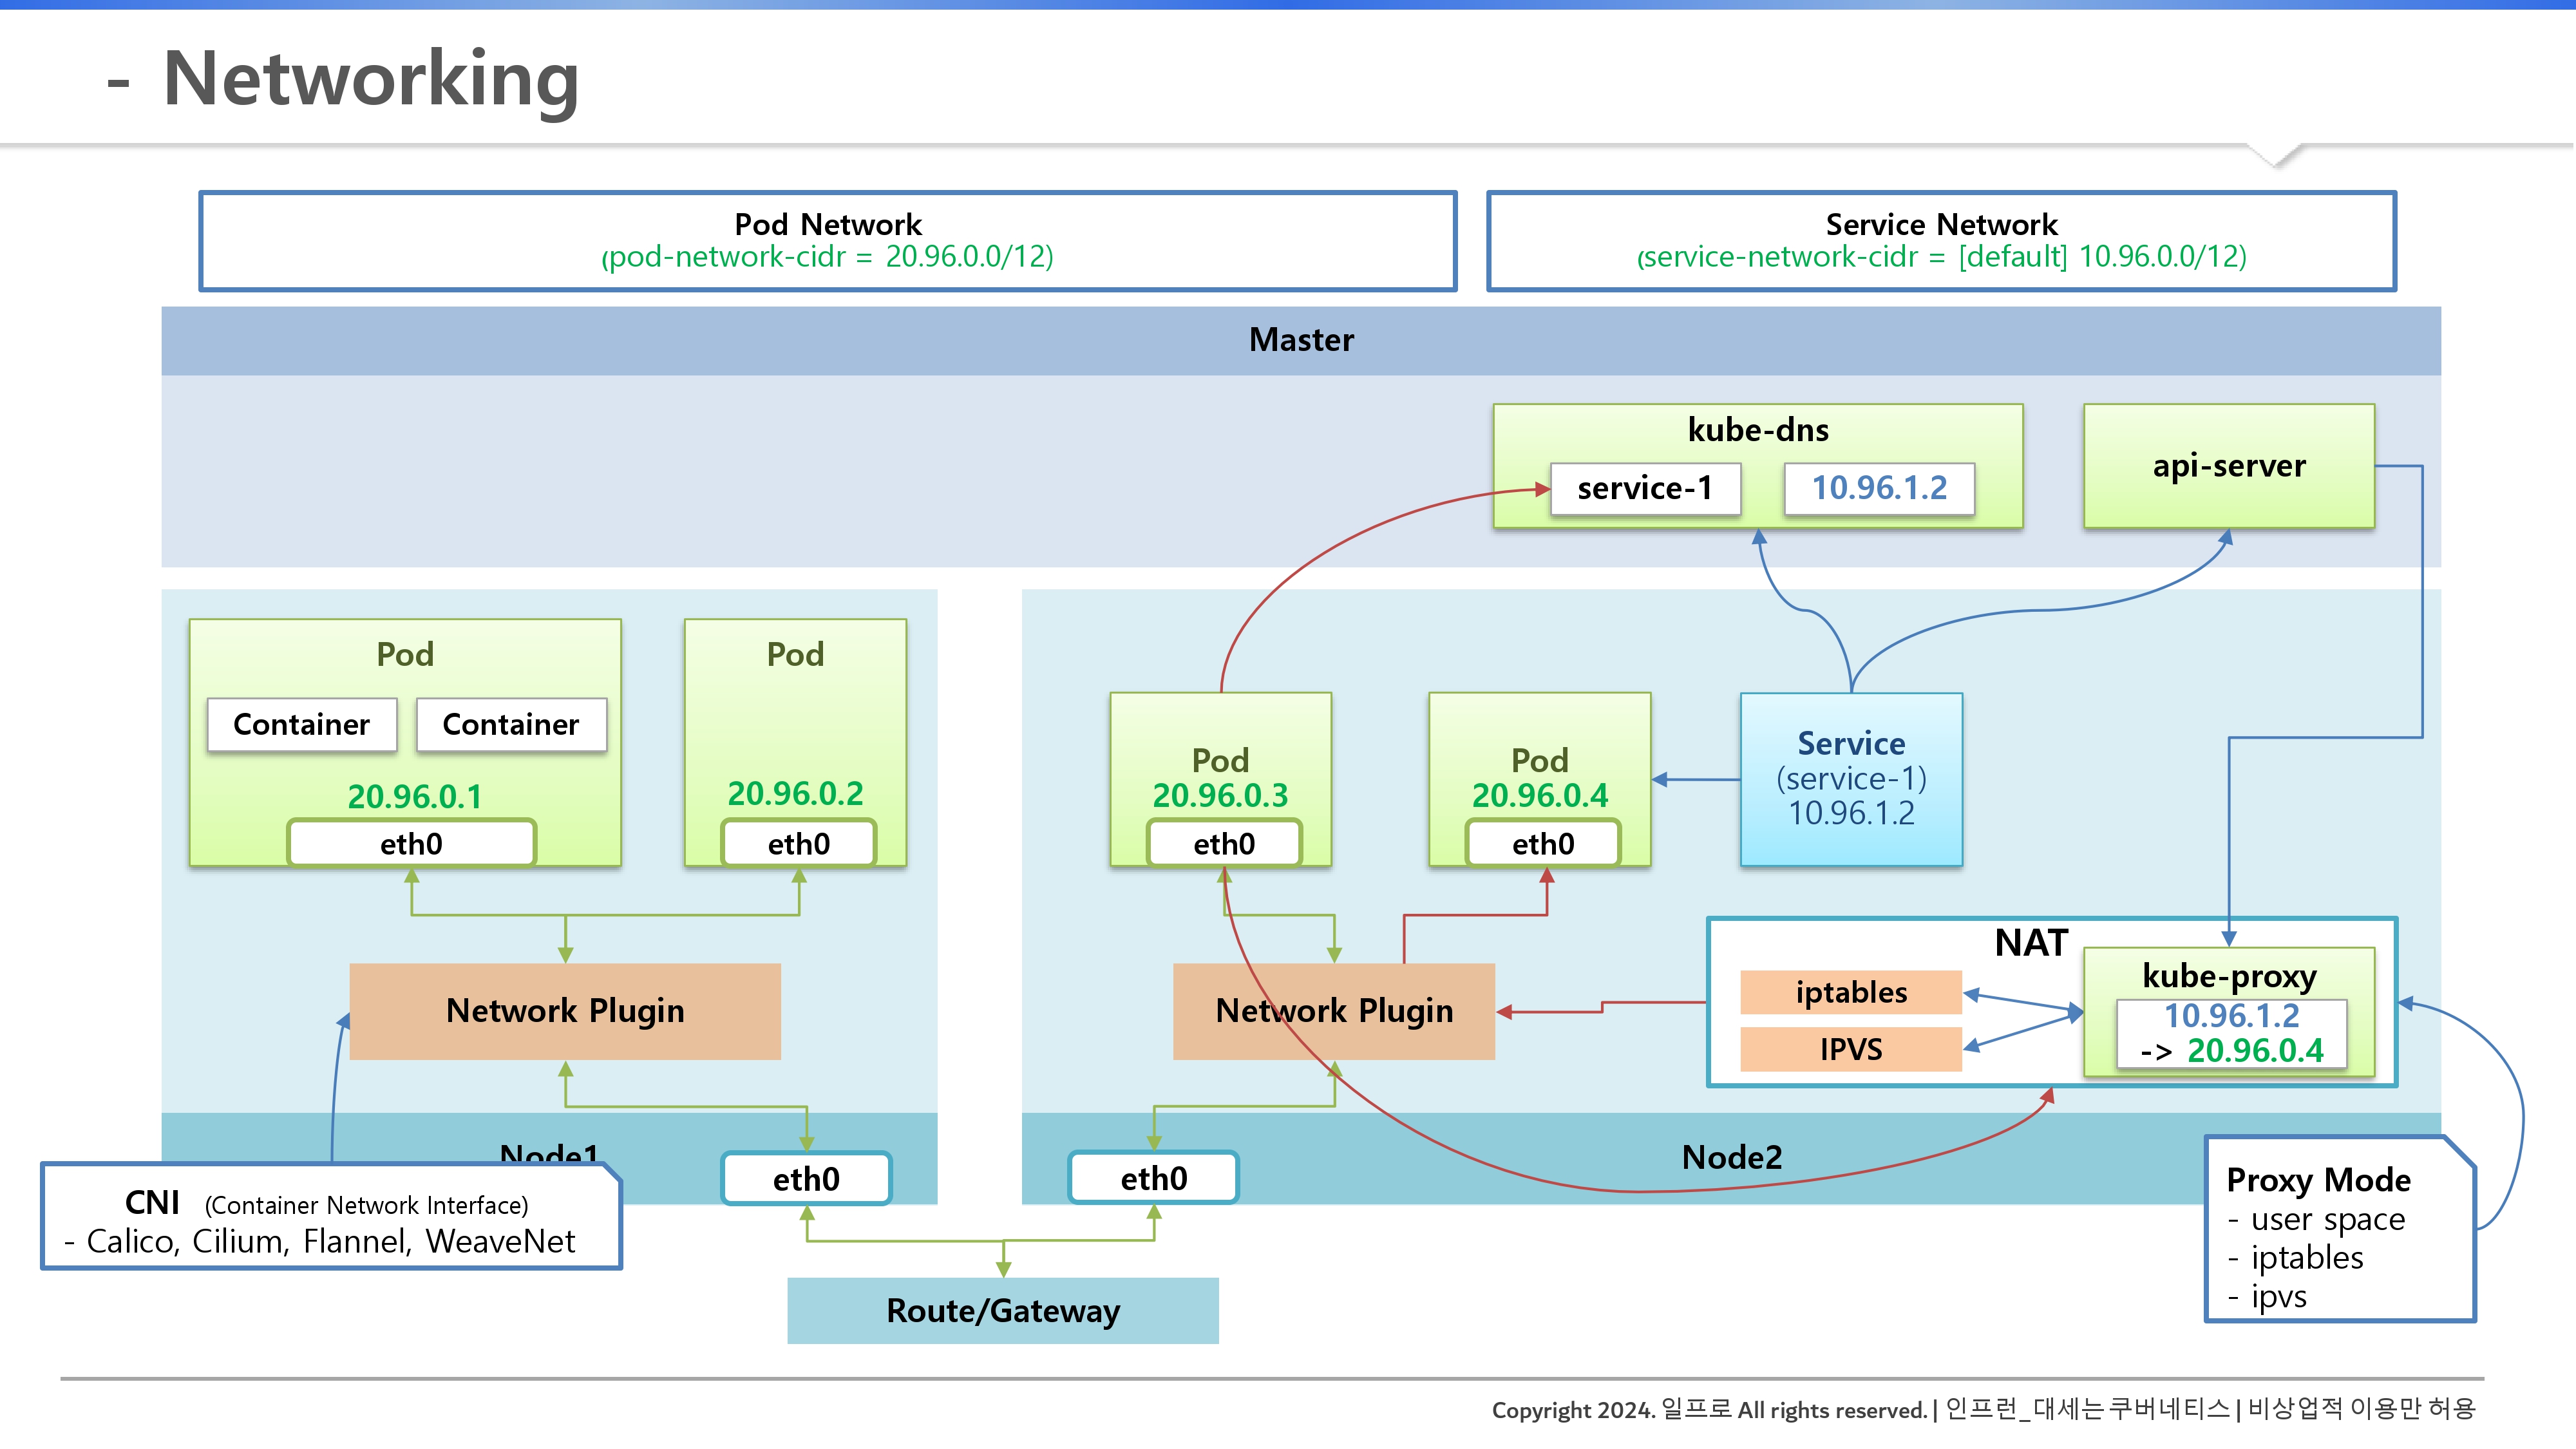Image resolution: width=2576 pixels, height=1449 pixels.
Task: Click the first Container box in Pod
Action: pyautogui.click(x=301, y=724)
